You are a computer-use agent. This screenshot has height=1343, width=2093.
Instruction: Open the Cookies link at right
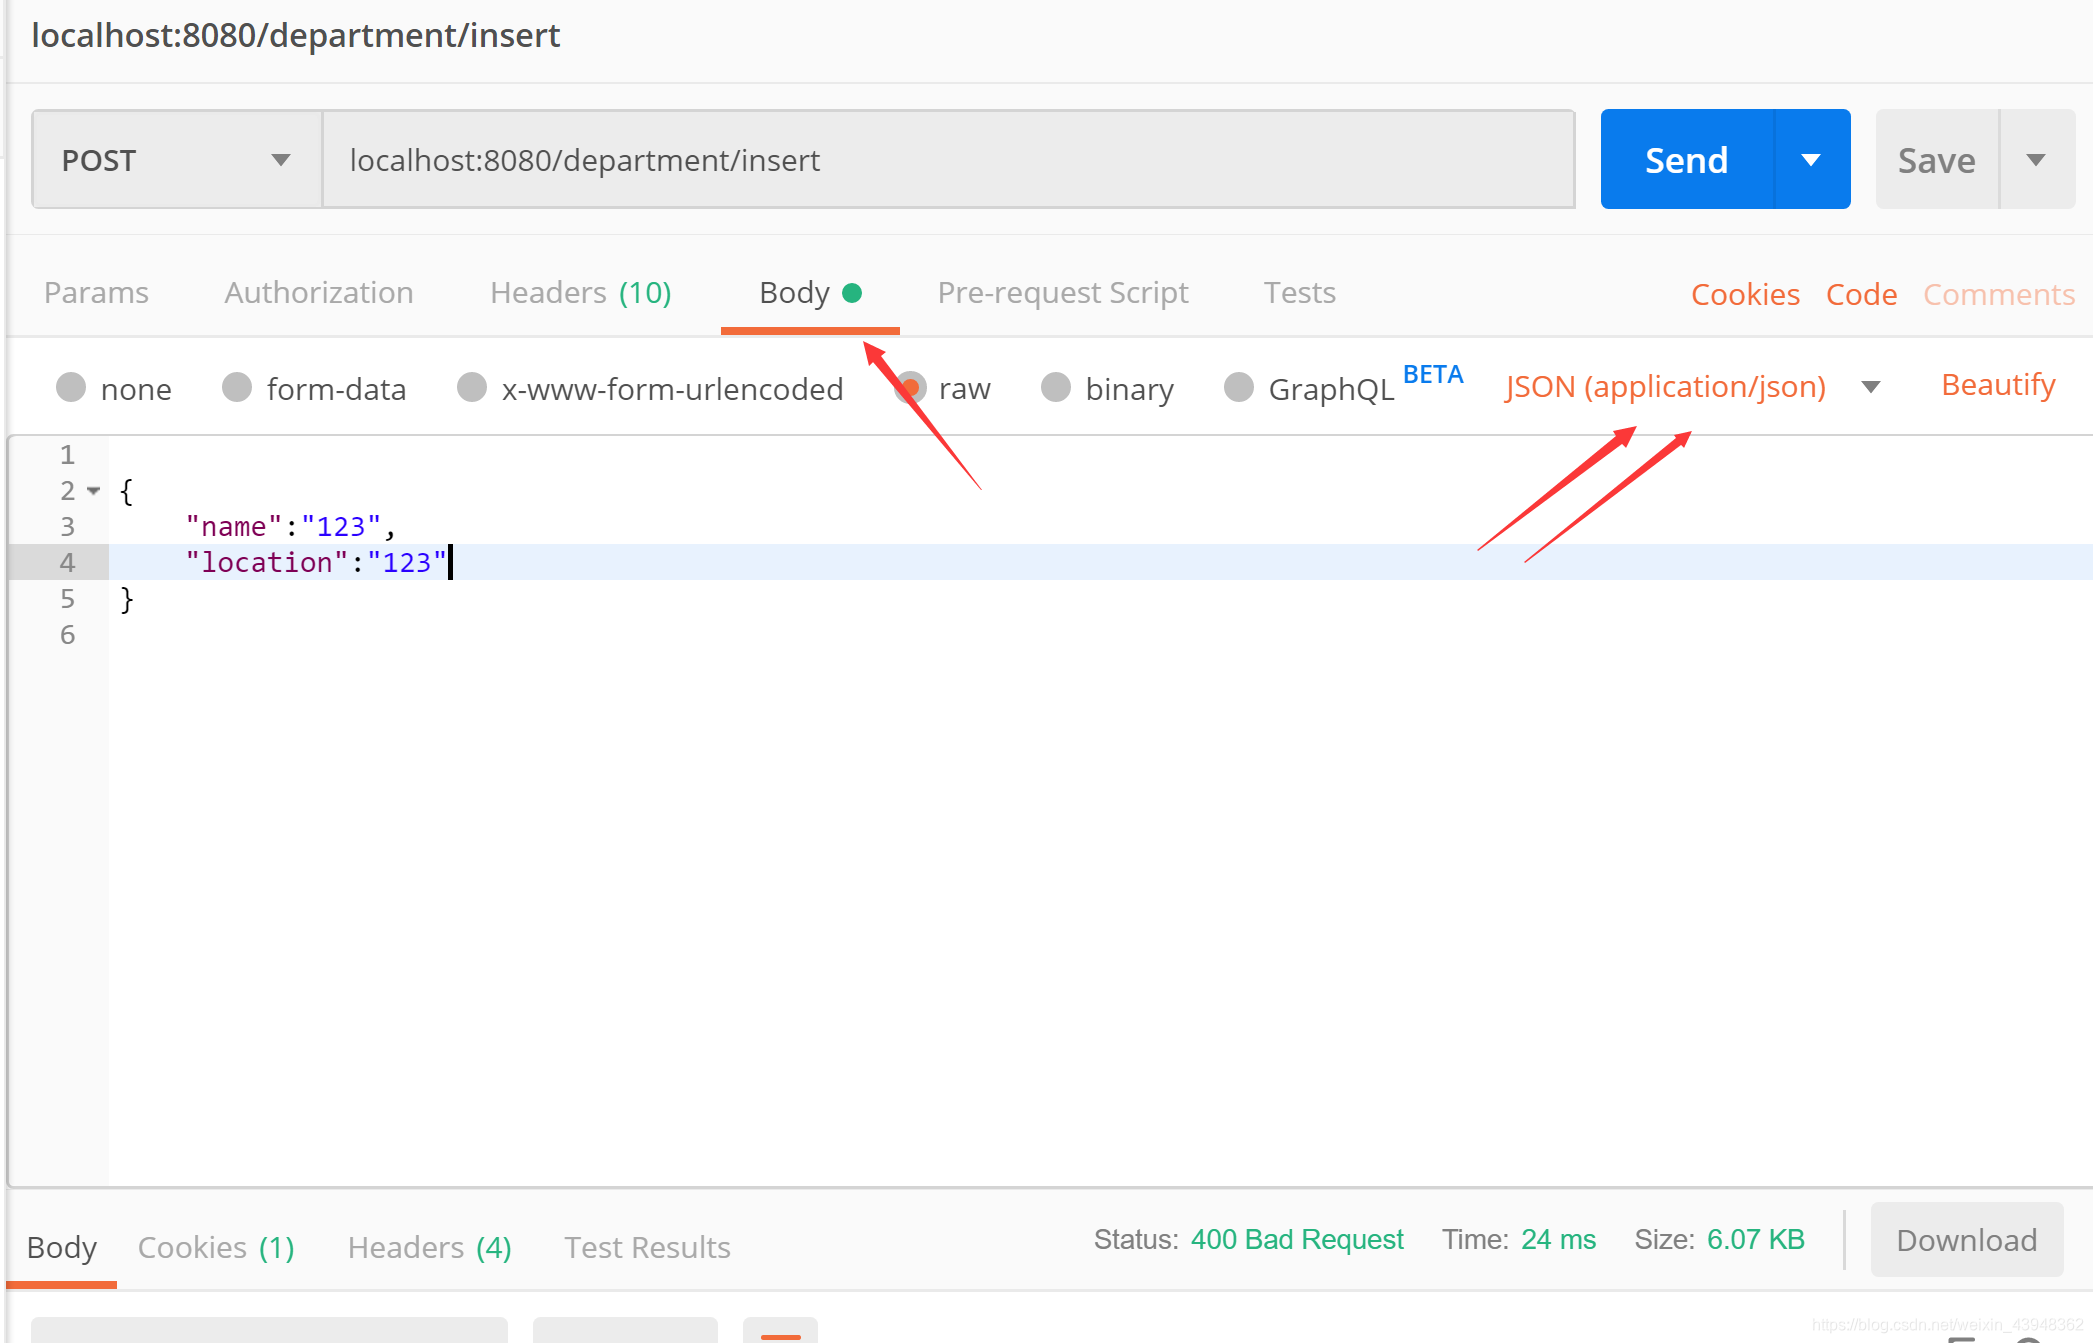[x=1745, y=295]
